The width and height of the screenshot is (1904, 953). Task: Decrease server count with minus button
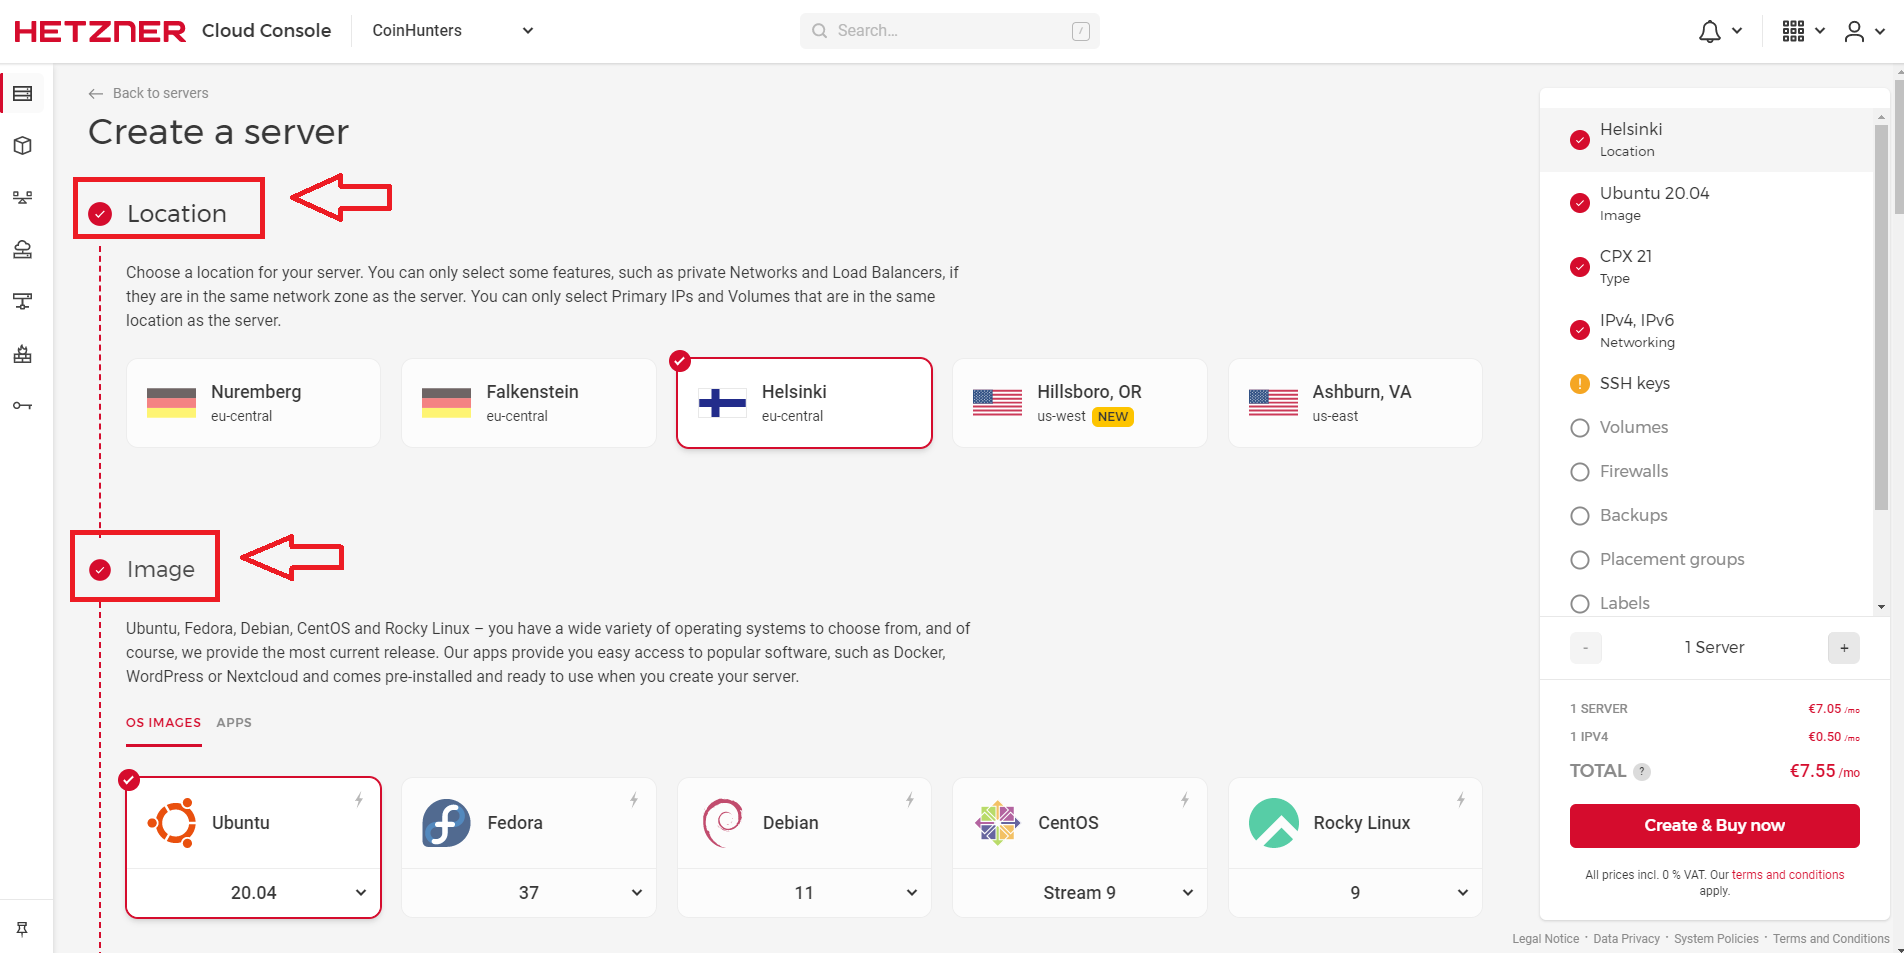1585,648
